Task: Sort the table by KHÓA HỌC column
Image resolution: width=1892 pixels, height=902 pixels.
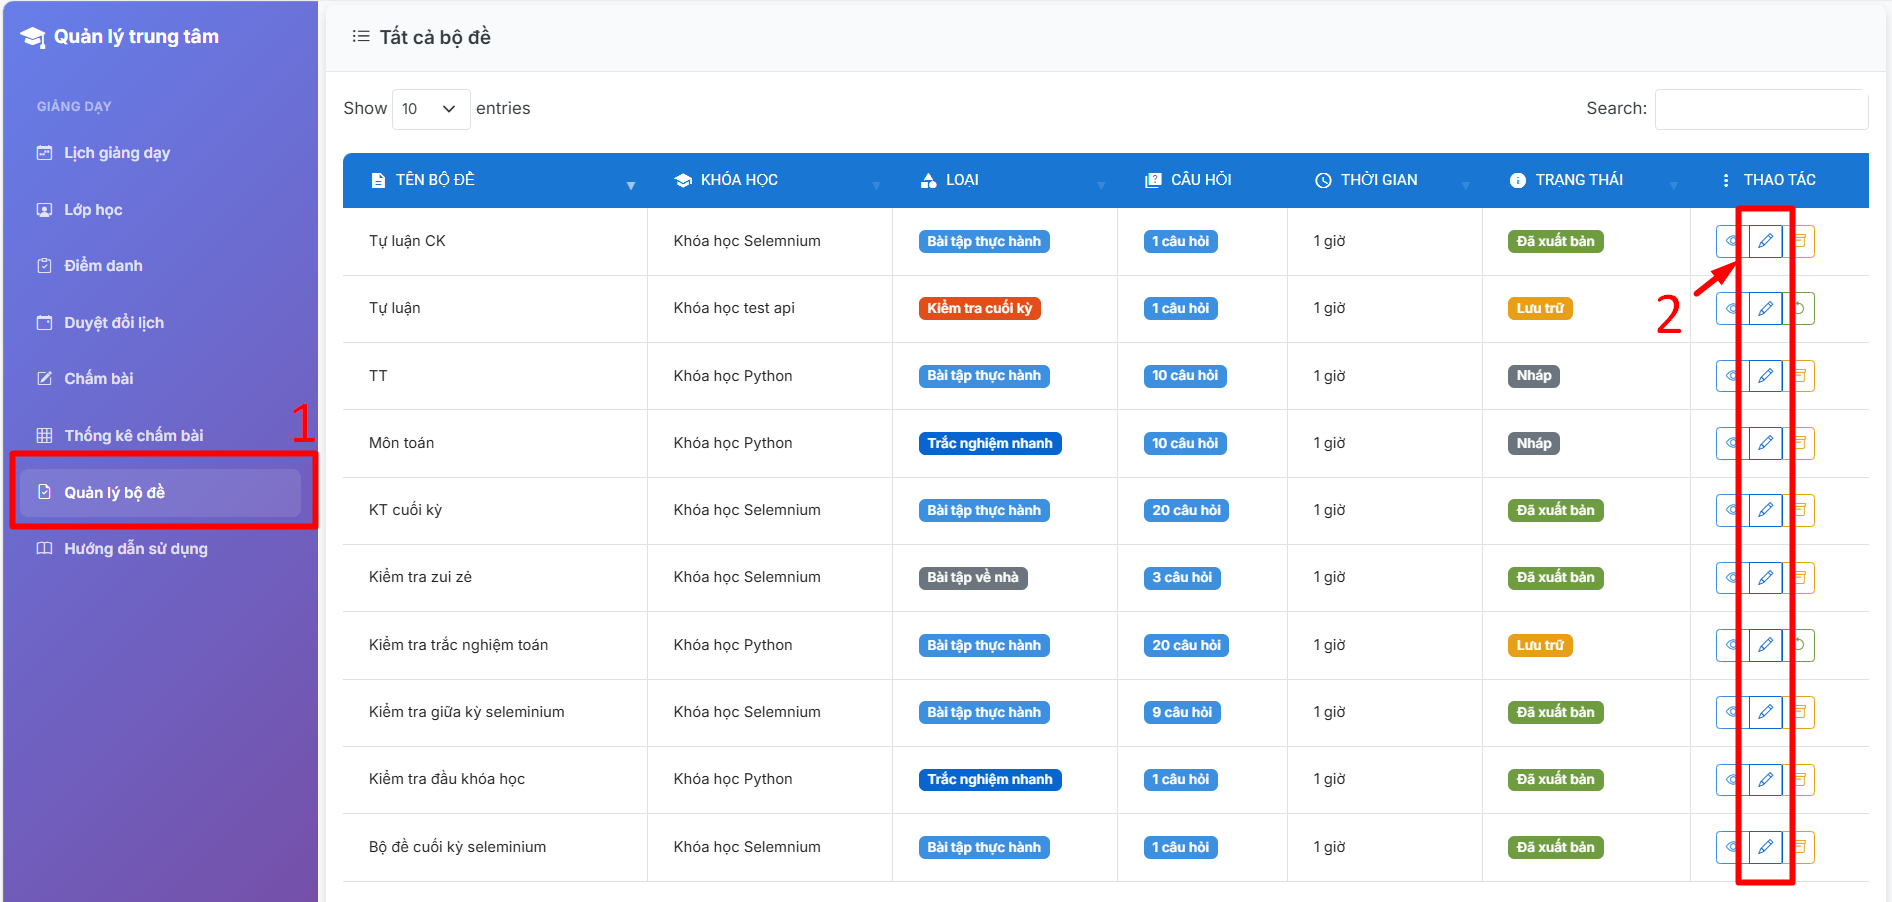Action: click(740, 180)
